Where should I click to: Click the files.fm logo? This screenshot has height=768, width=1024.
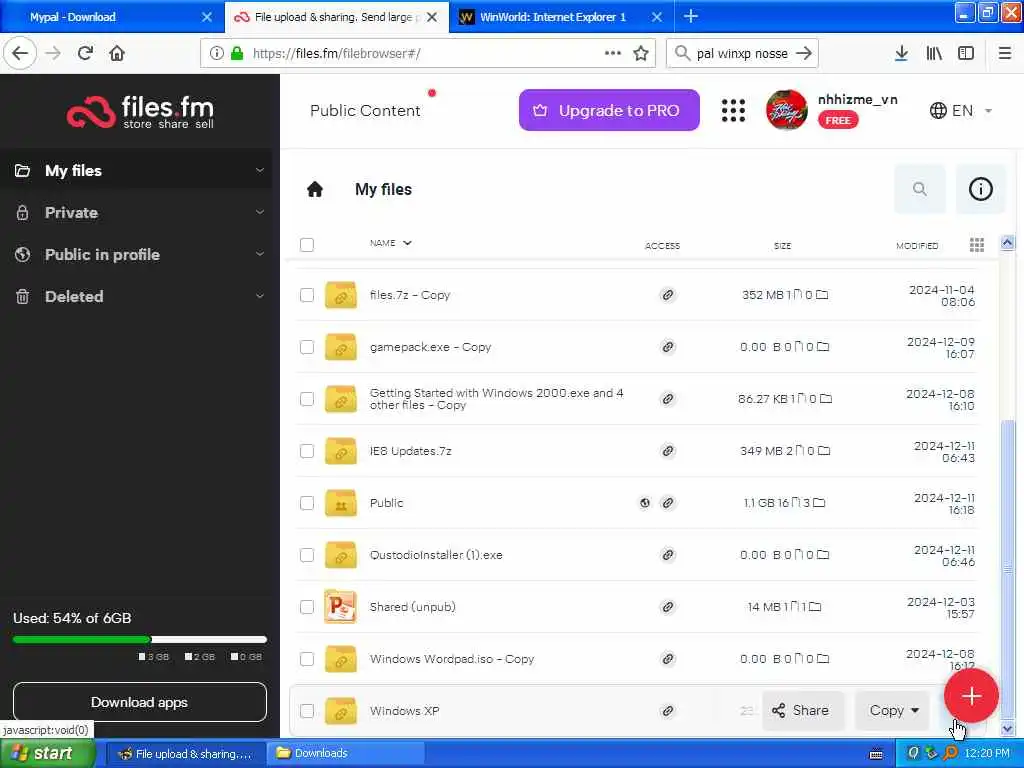coord(140,112)
